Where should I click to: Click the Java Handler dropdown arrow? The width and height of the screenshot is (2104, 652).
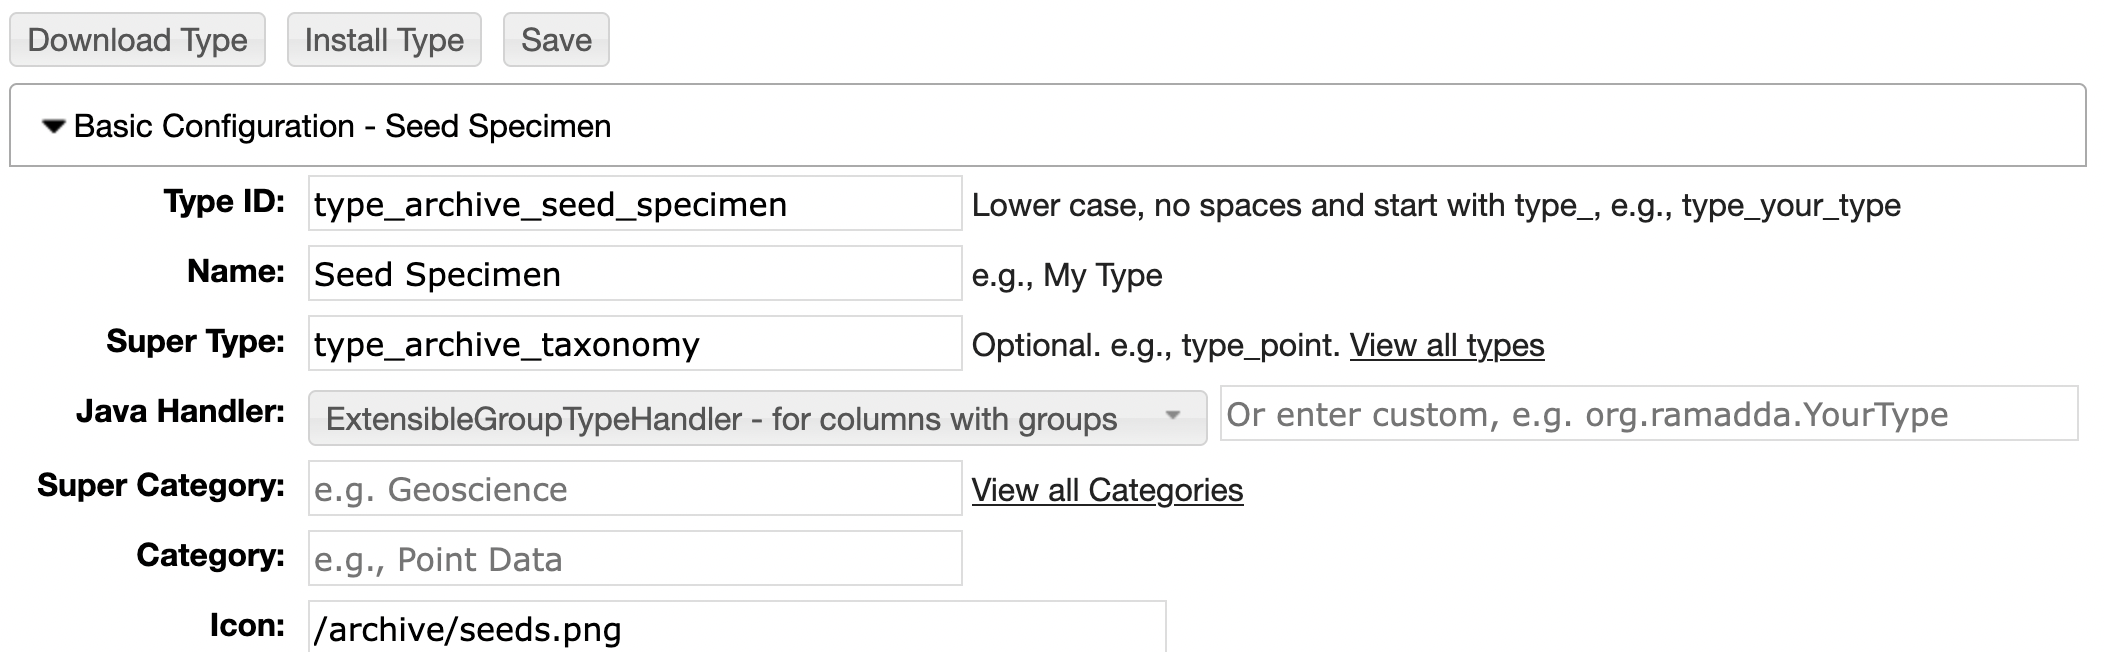click(1173, 416)
